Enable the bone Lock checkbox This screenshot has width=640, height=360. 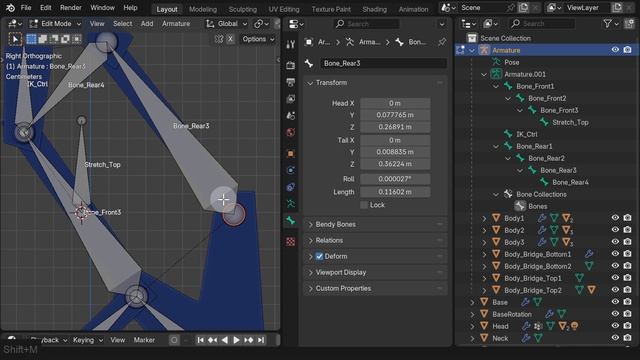(x=364, y=205)
